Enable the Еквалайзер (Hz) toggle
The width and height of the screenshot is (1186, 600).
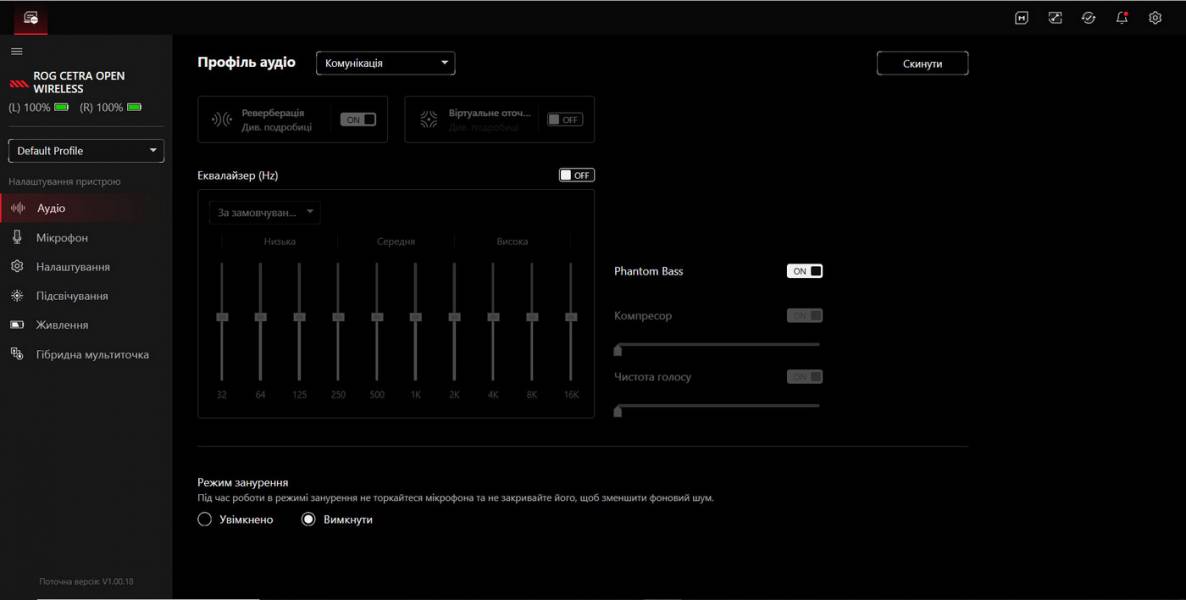pyautogui.click(x=576, y=175)
